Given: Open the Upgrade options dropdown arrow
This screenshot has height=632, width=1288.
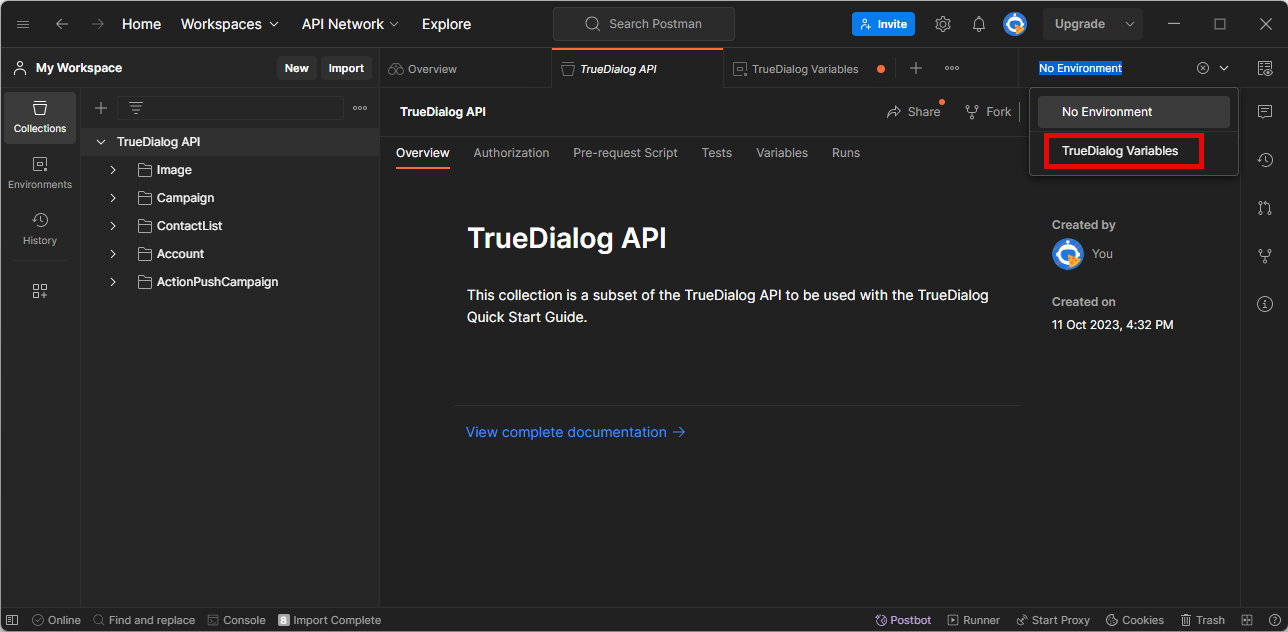Looking at the screenshot, I should (1130, 24).
